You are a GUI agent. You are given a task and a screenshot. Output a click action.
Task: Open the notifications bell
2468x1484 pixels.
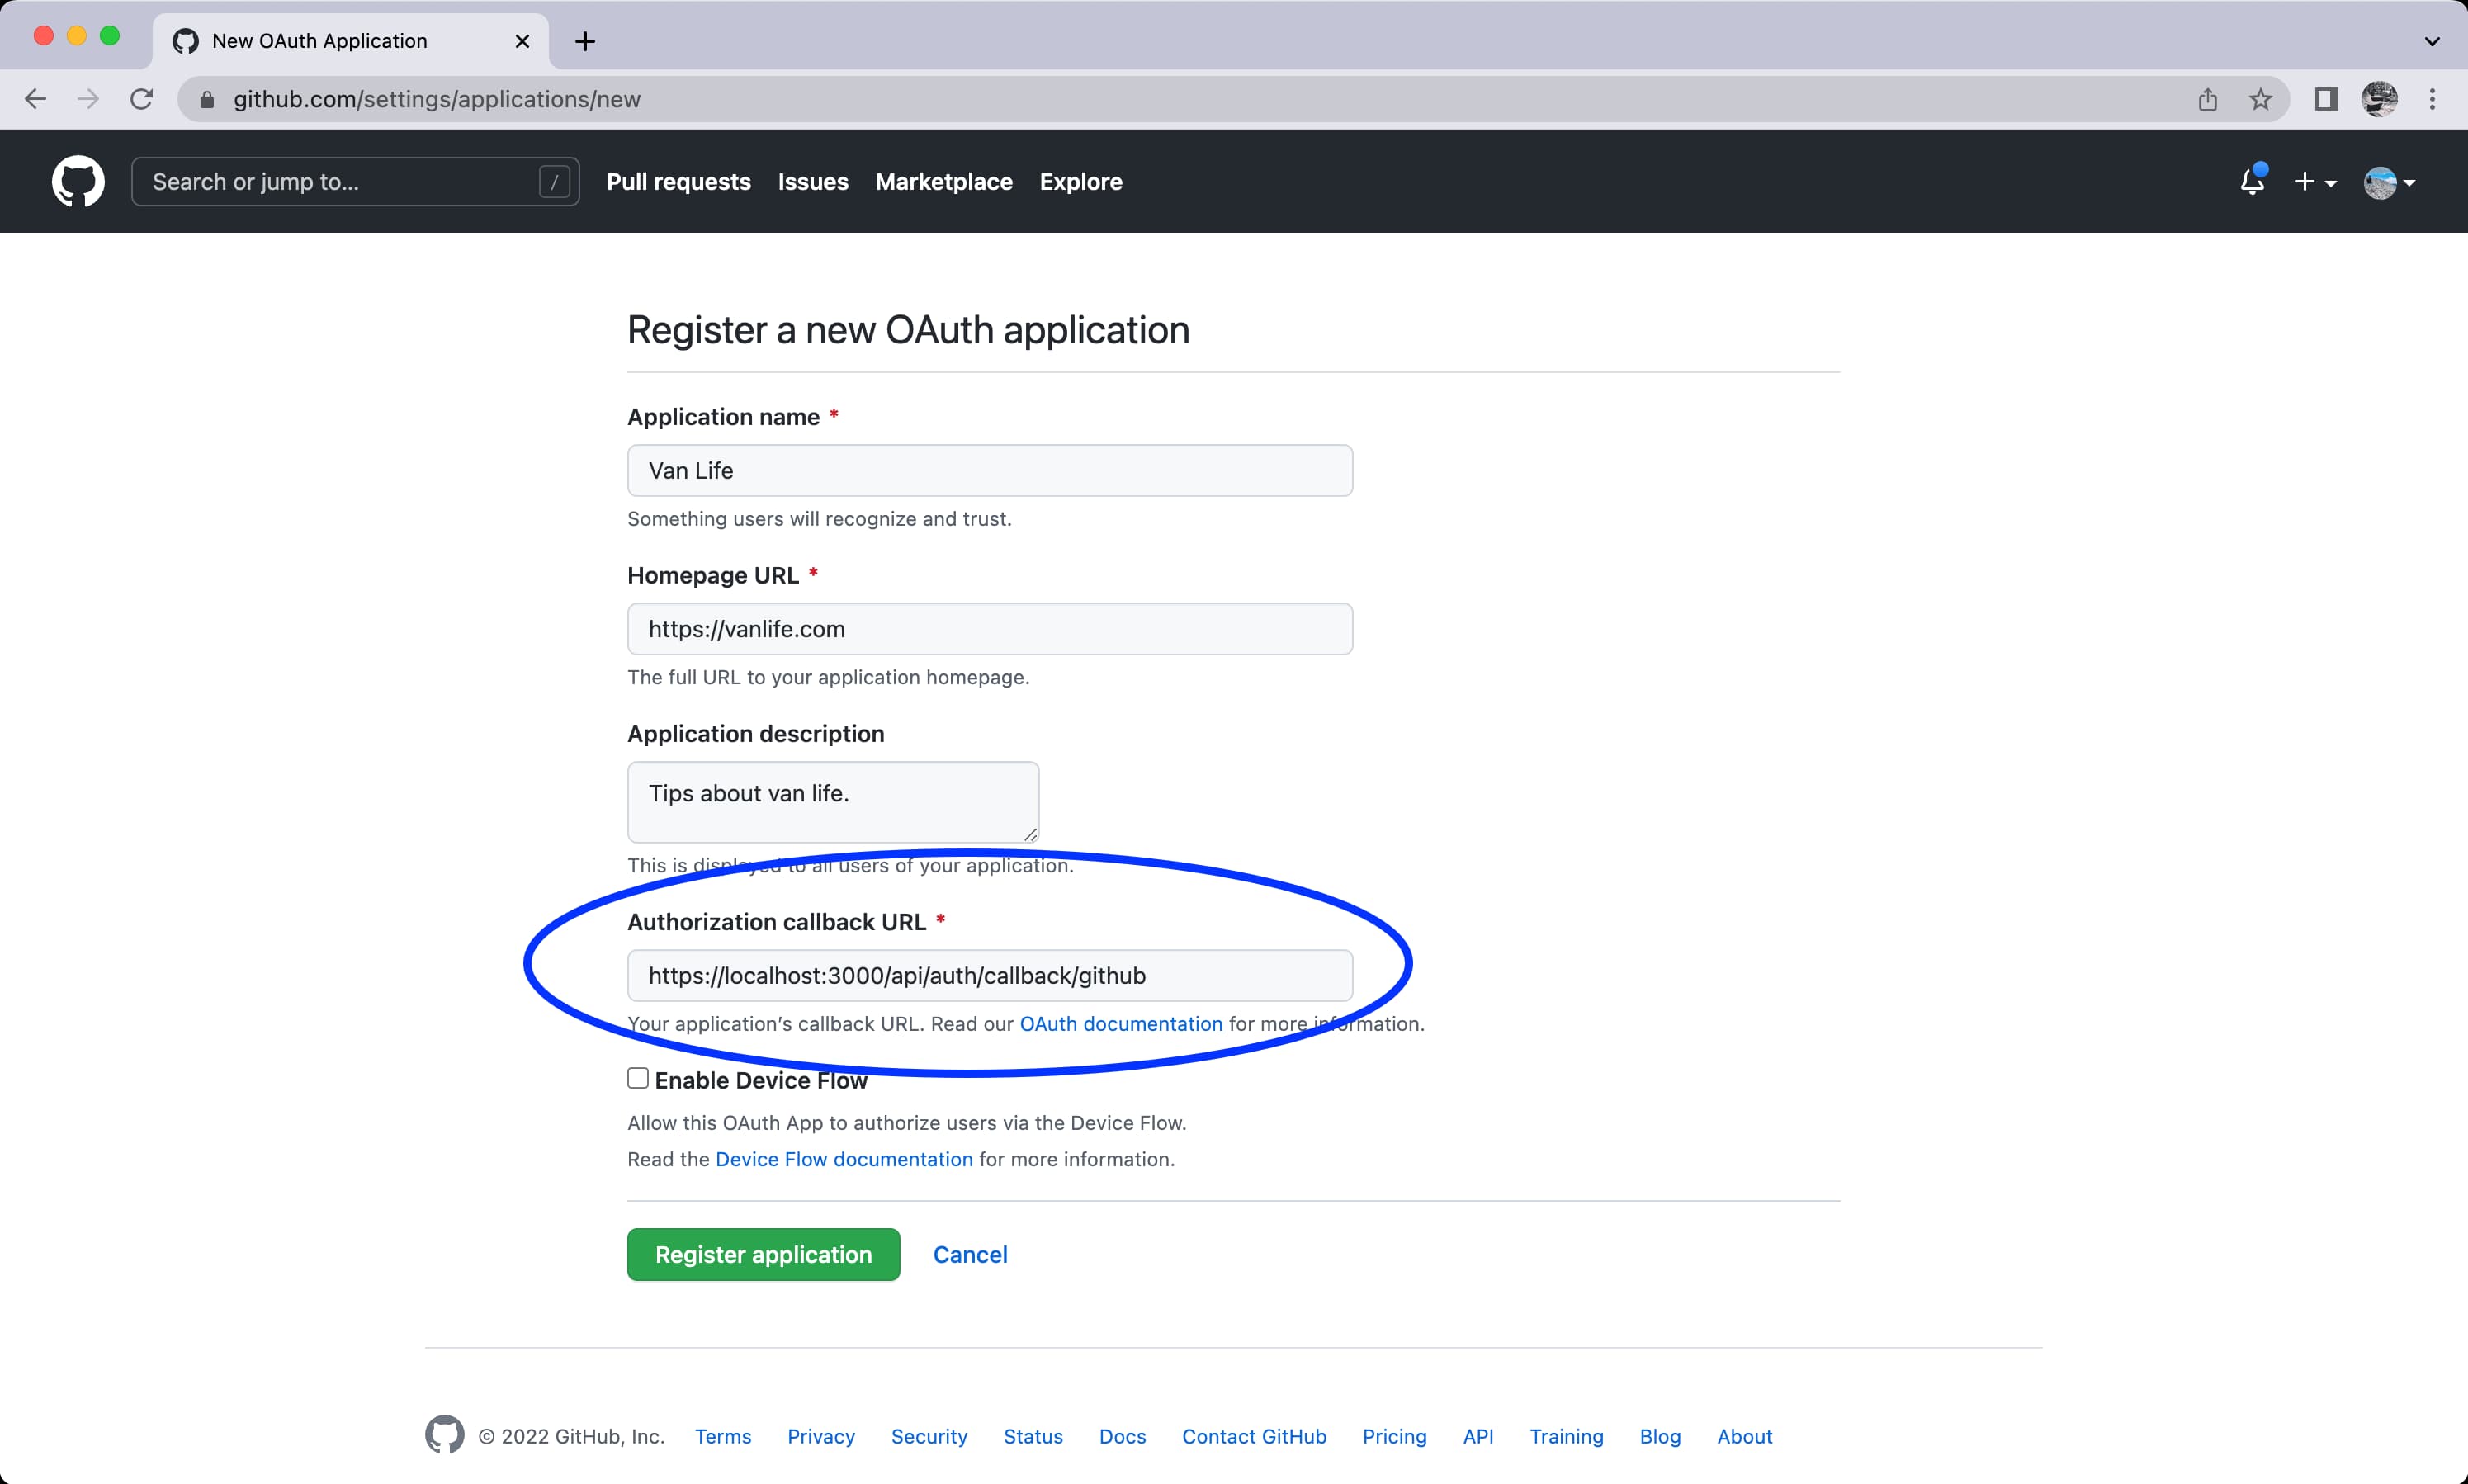tap(2251, 181)
